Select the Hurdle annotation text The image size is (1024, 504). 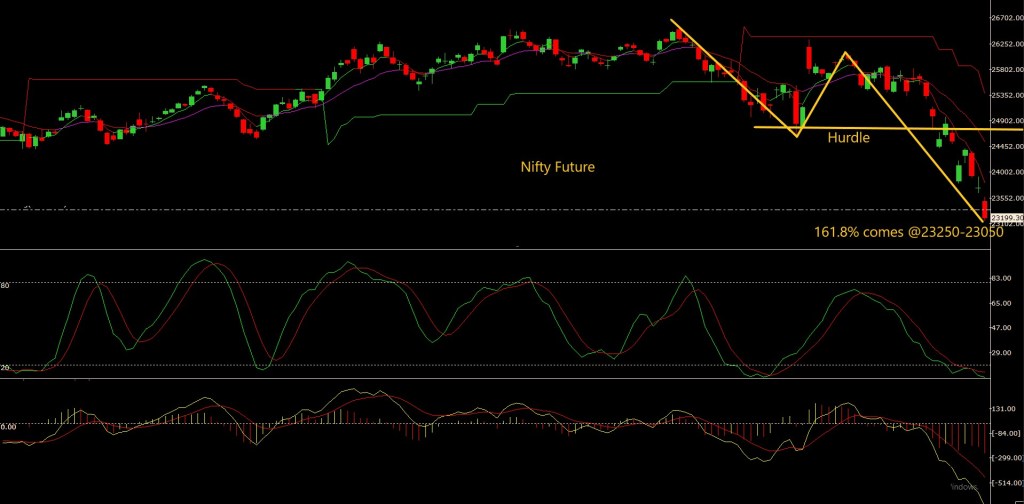coord(848,139)
